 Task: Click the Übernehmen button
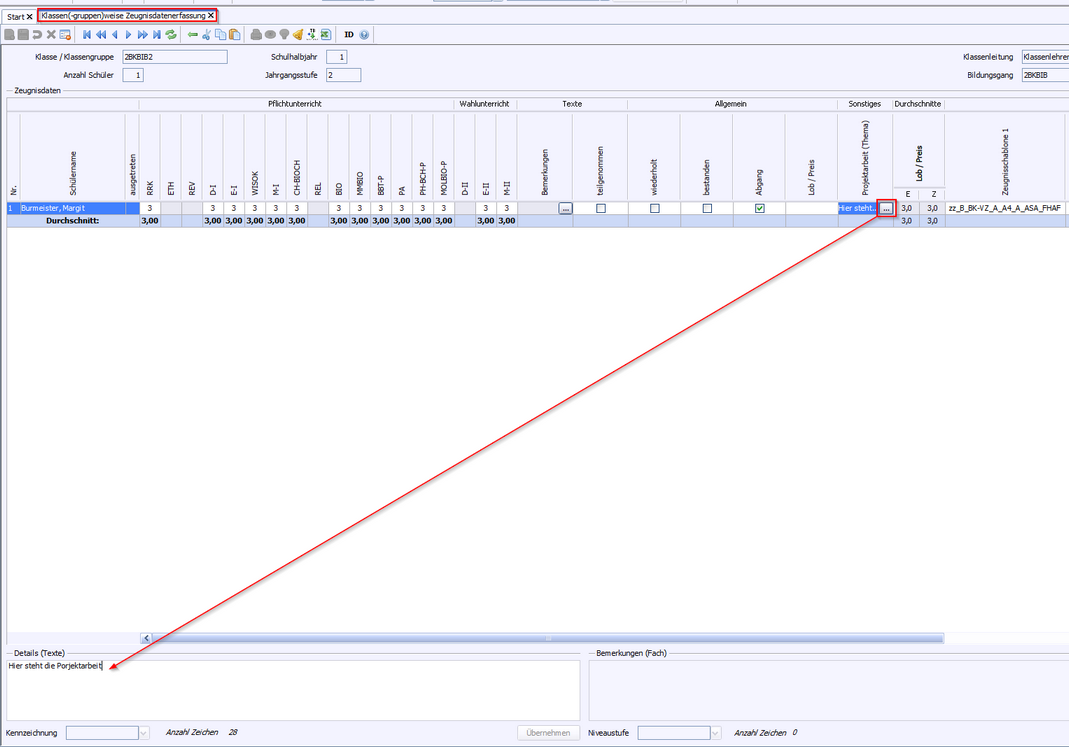coord(549,733)
